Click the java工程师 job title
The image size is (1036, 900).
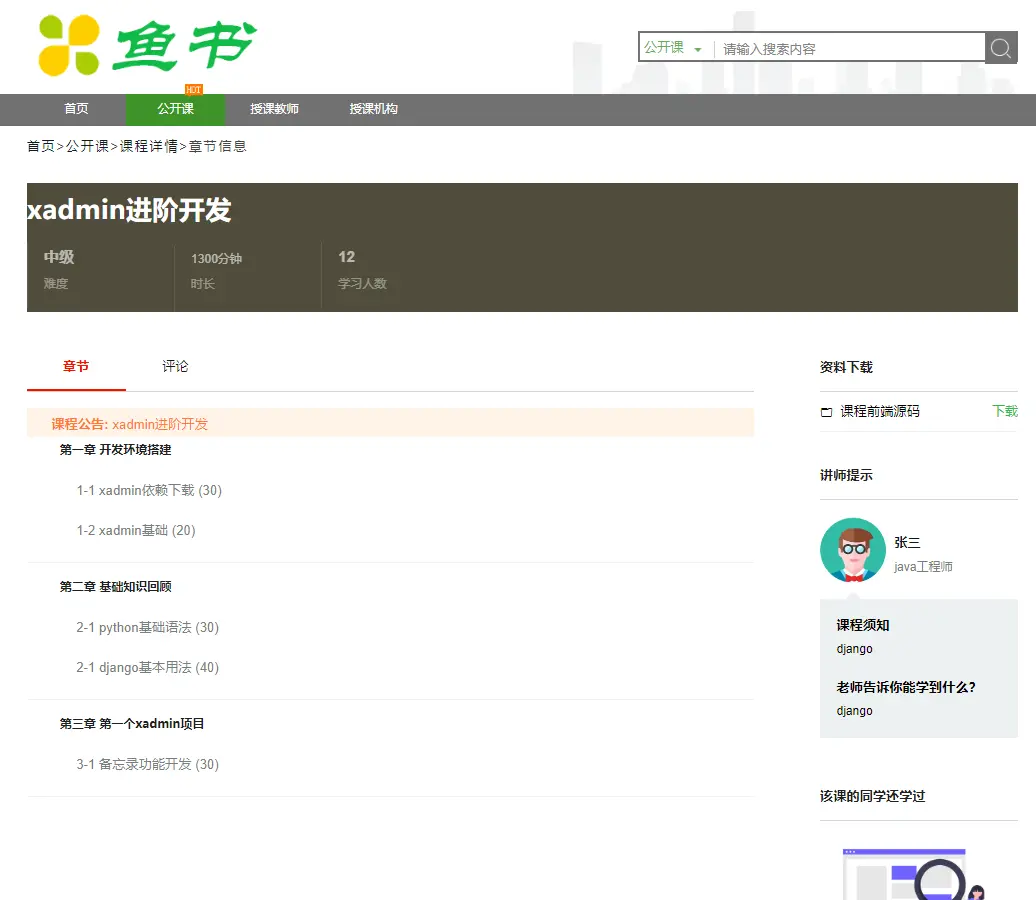pos(923,566)
